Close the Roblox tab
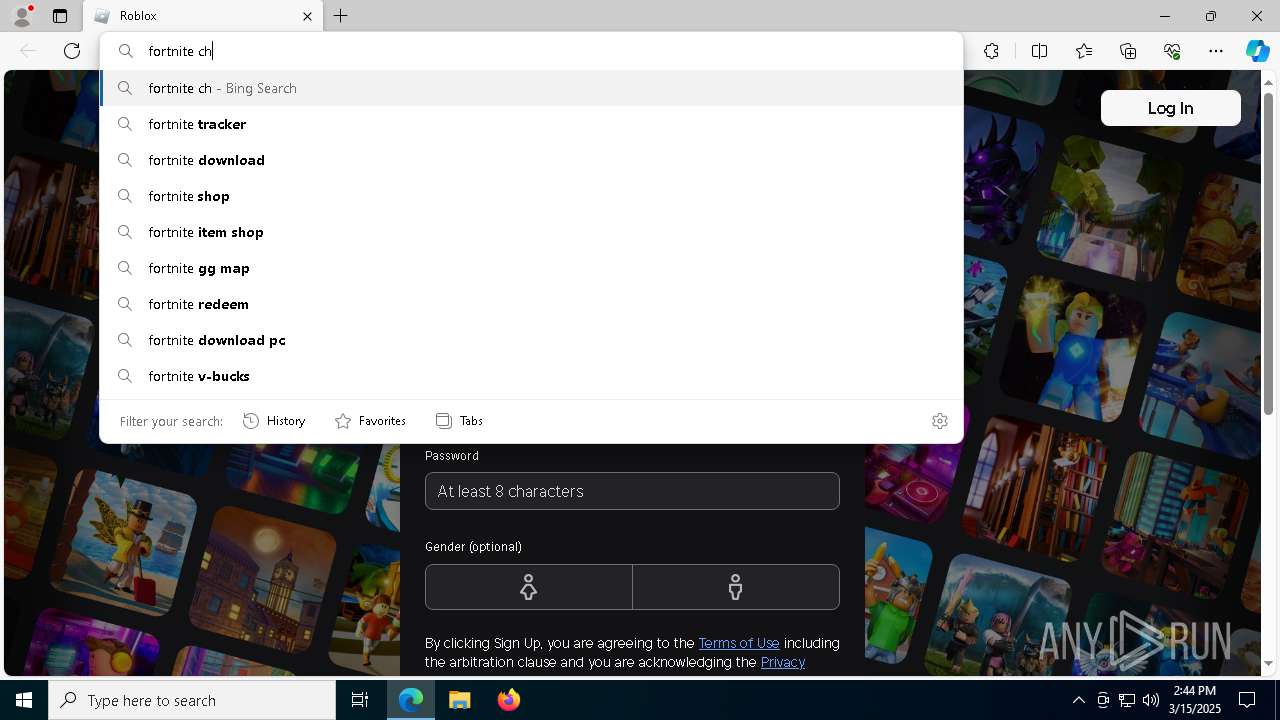The width and height of the screenshot is (1280, 720). (x=307, y=16)
